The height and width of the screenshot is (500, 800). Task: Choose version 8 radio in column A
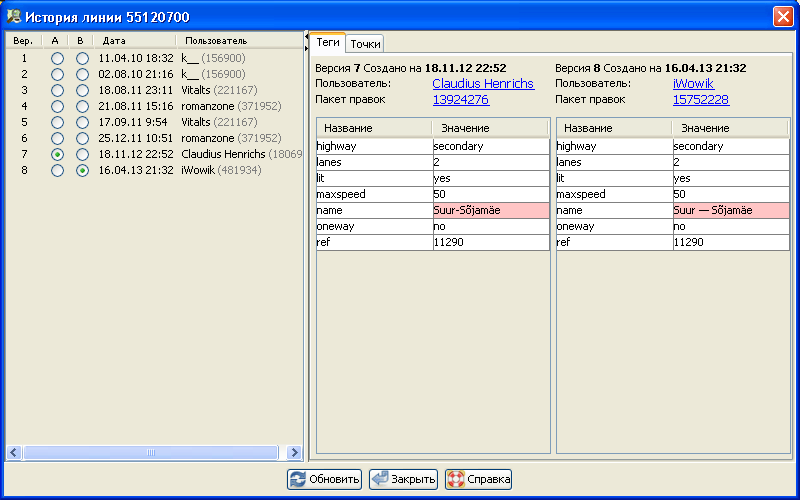pos(58,171)
